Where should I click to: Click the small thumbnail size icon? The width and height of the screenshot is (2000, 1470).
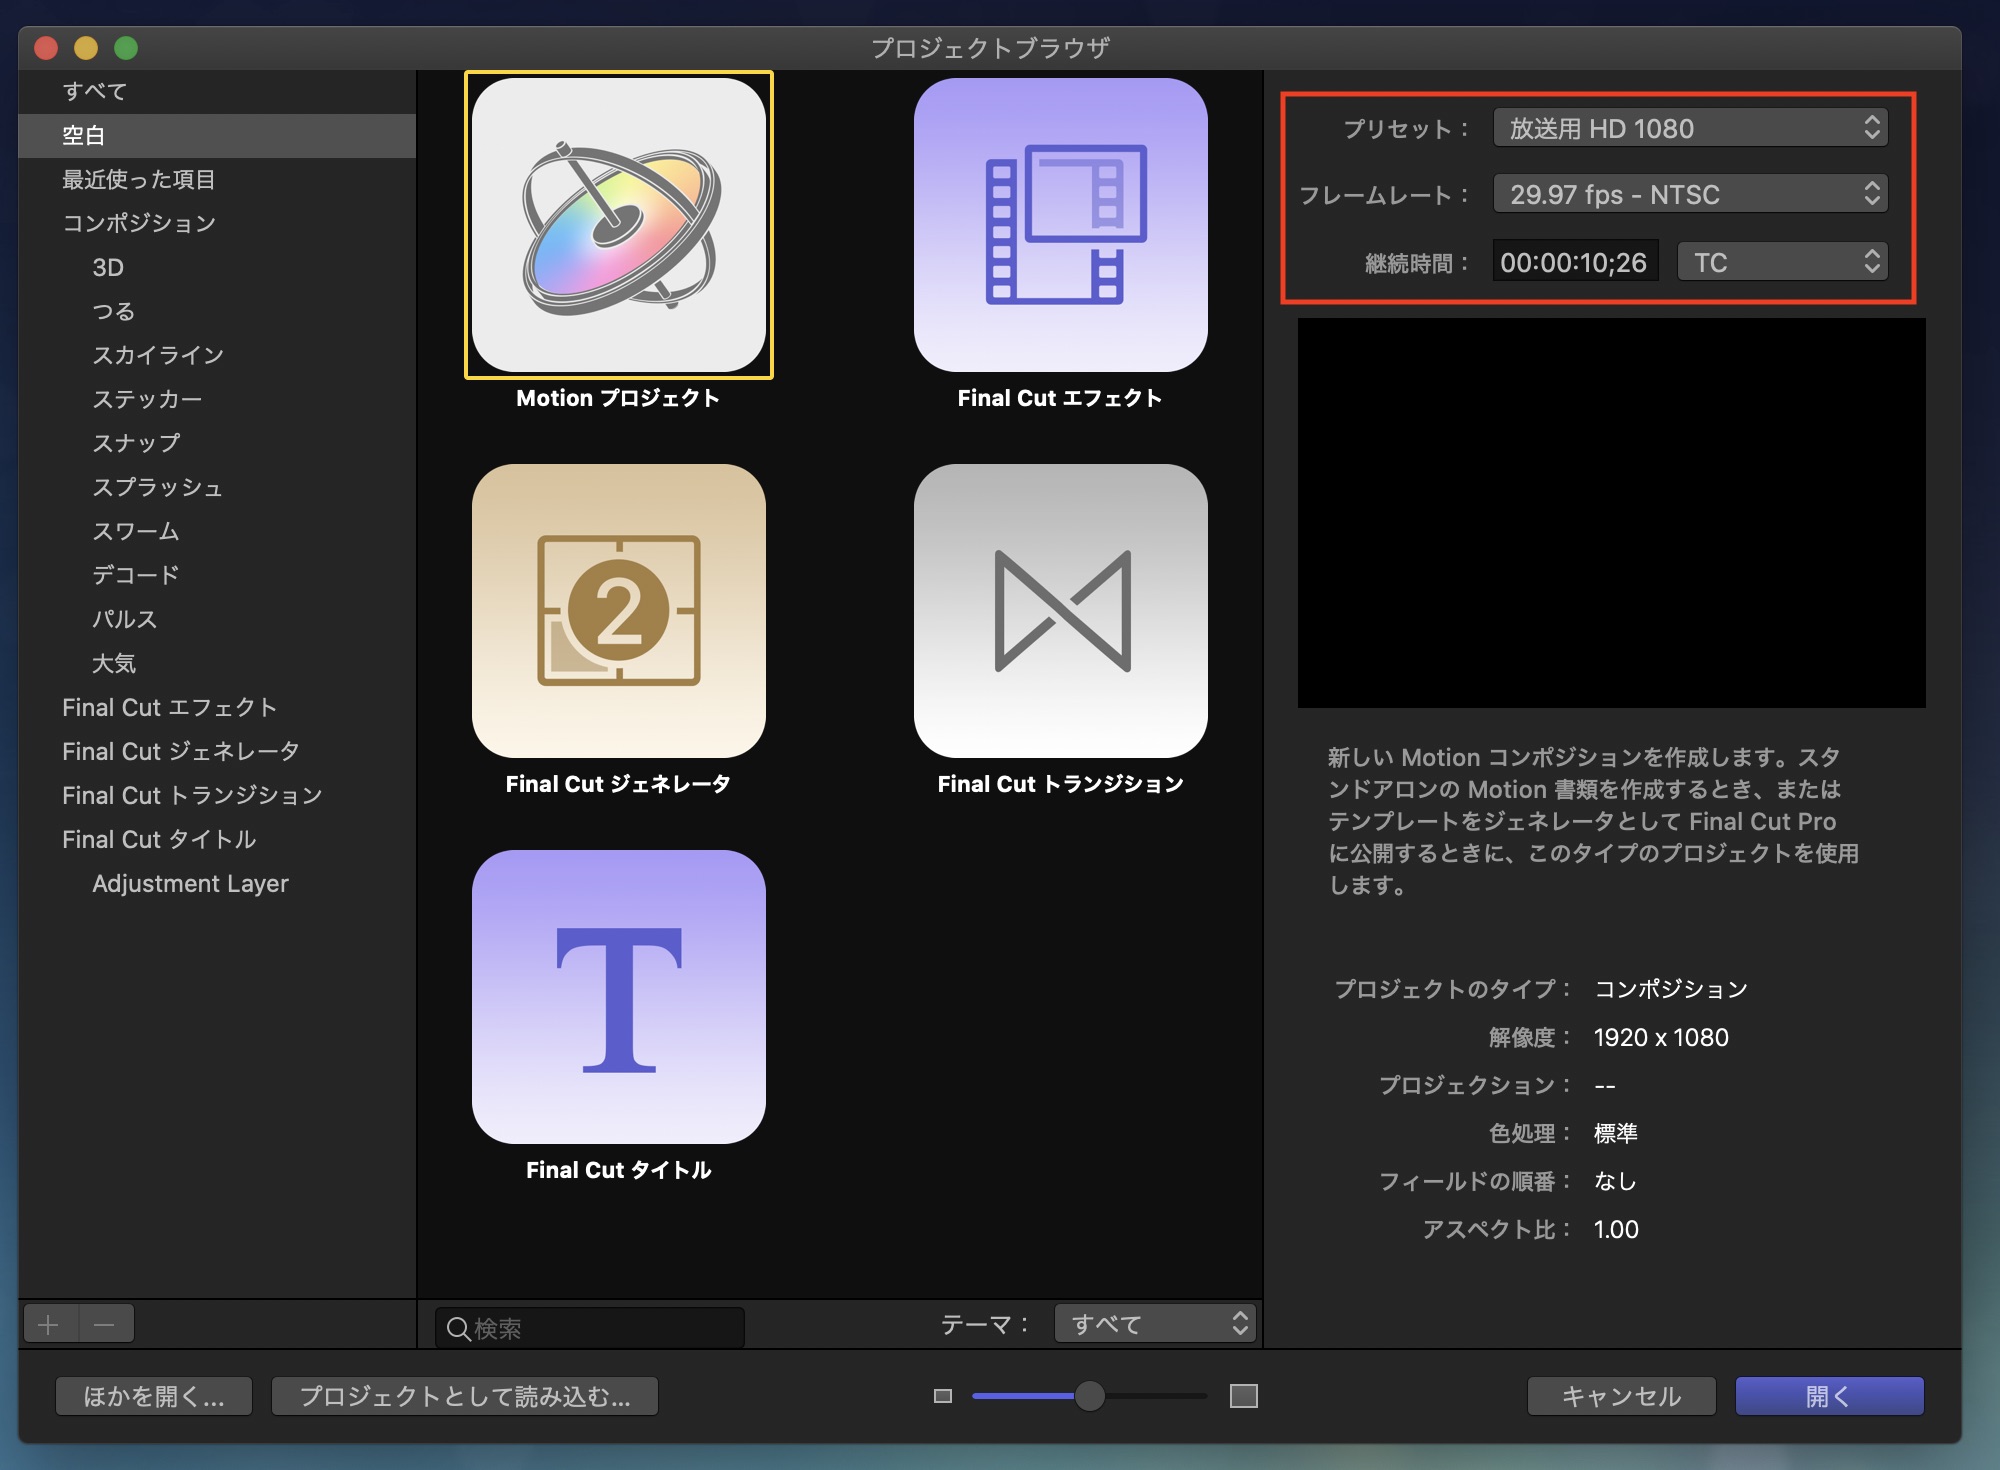coord(942,1396)
